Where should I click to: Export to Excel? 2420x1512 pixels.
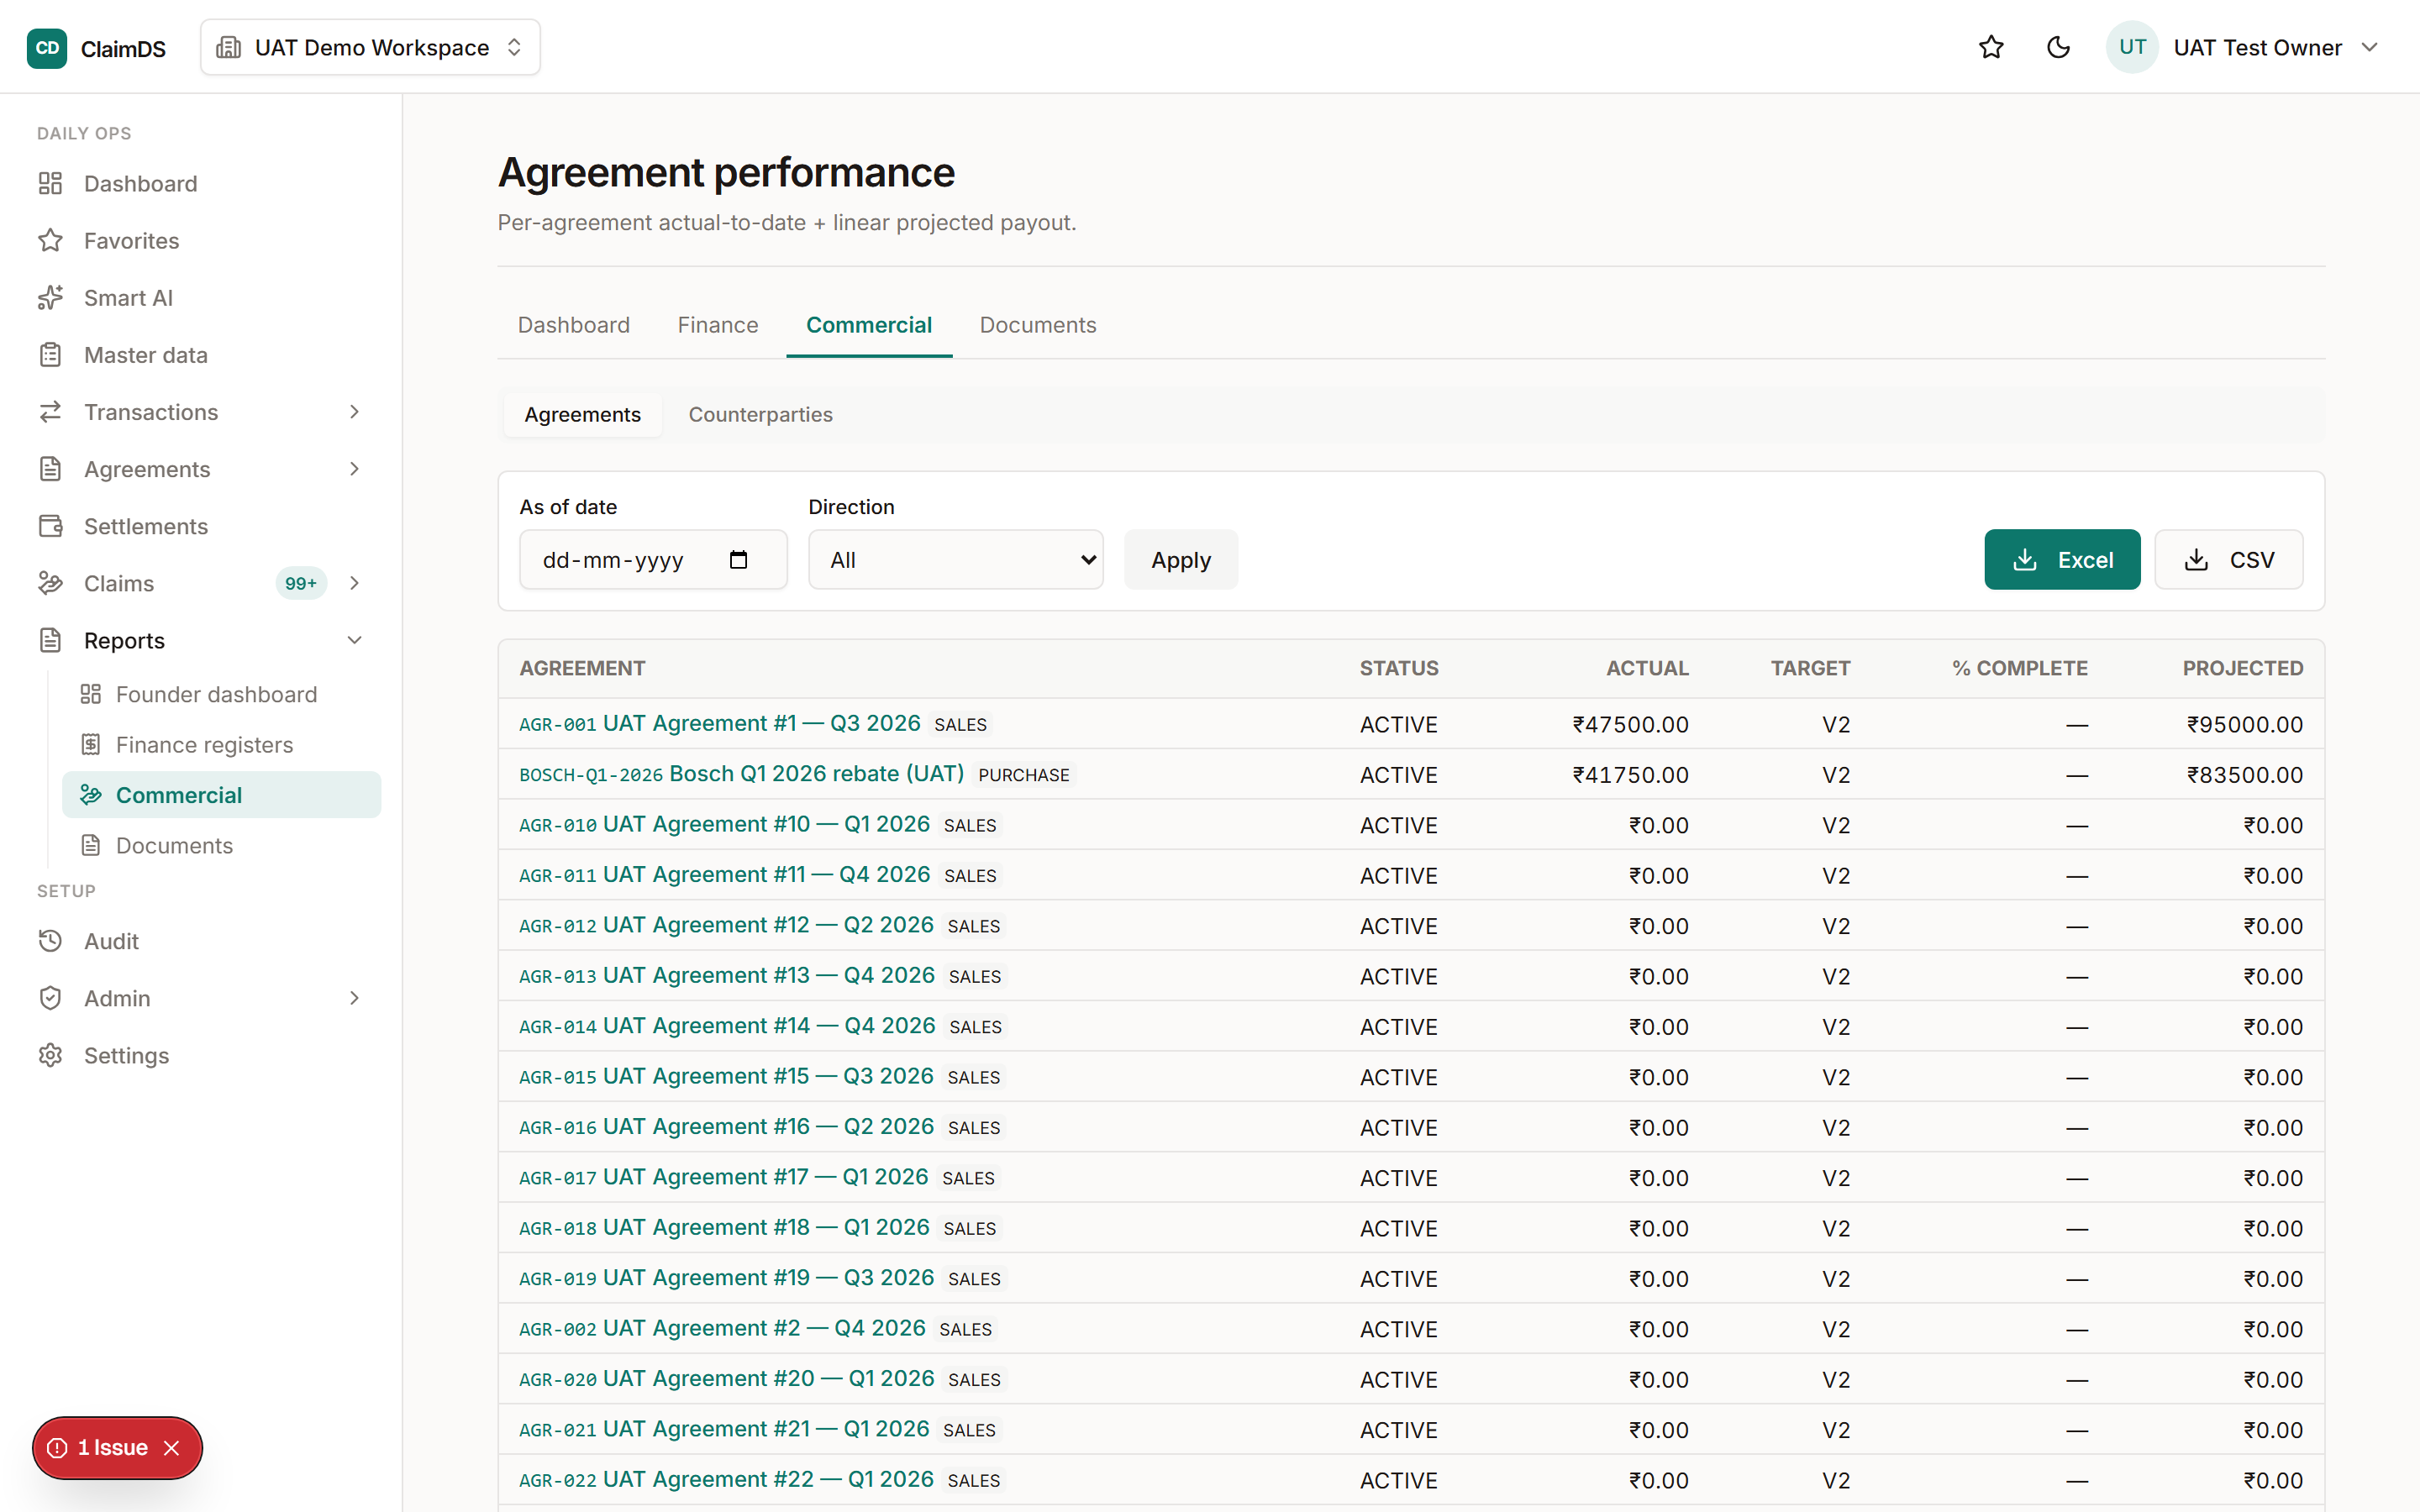tap(2062, 560)
